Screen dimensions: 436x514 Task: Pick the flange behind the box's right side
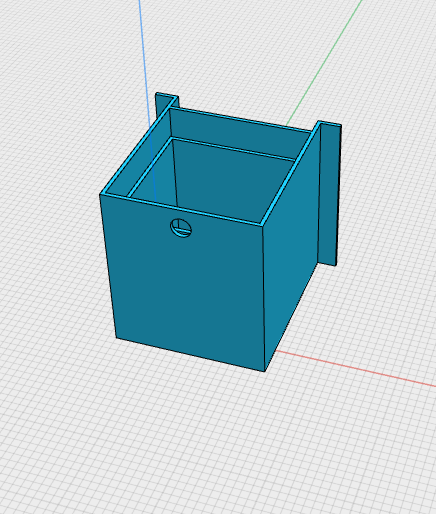(x=329, y=195)
